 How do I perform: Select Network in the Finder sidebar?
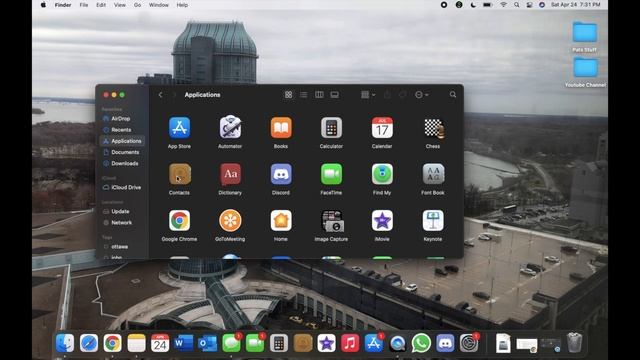122,223
